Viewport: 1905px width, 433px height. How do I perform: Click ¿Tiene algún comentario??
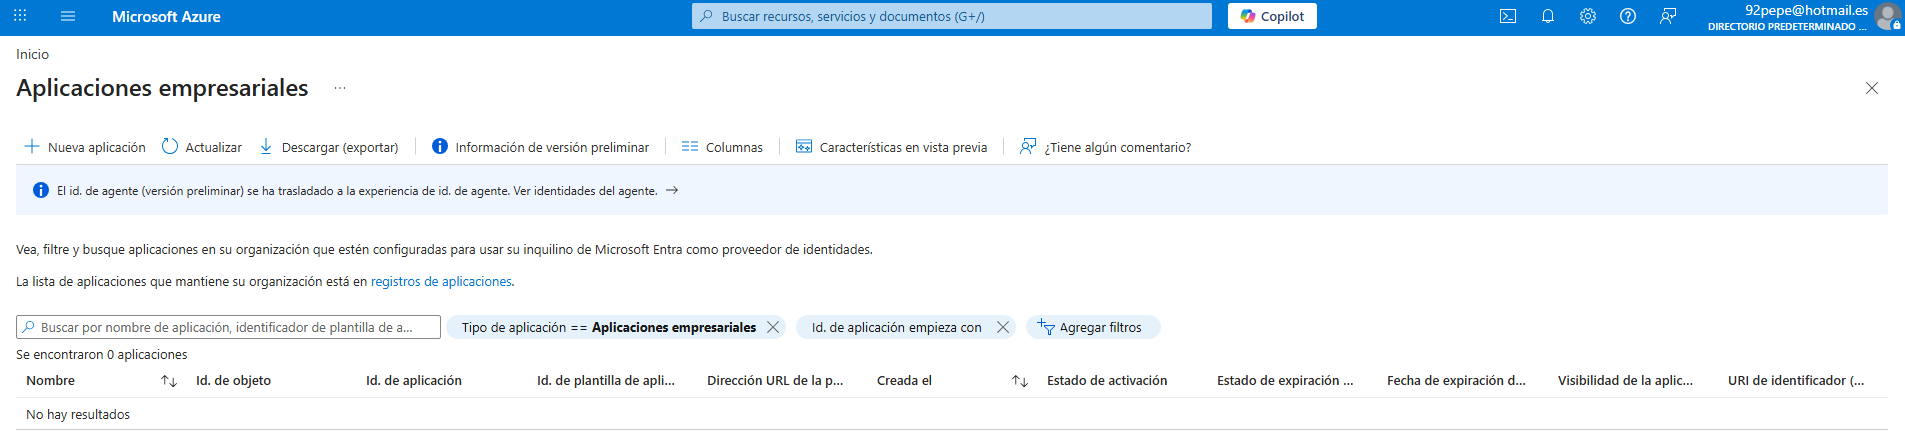click(1105, 147)
